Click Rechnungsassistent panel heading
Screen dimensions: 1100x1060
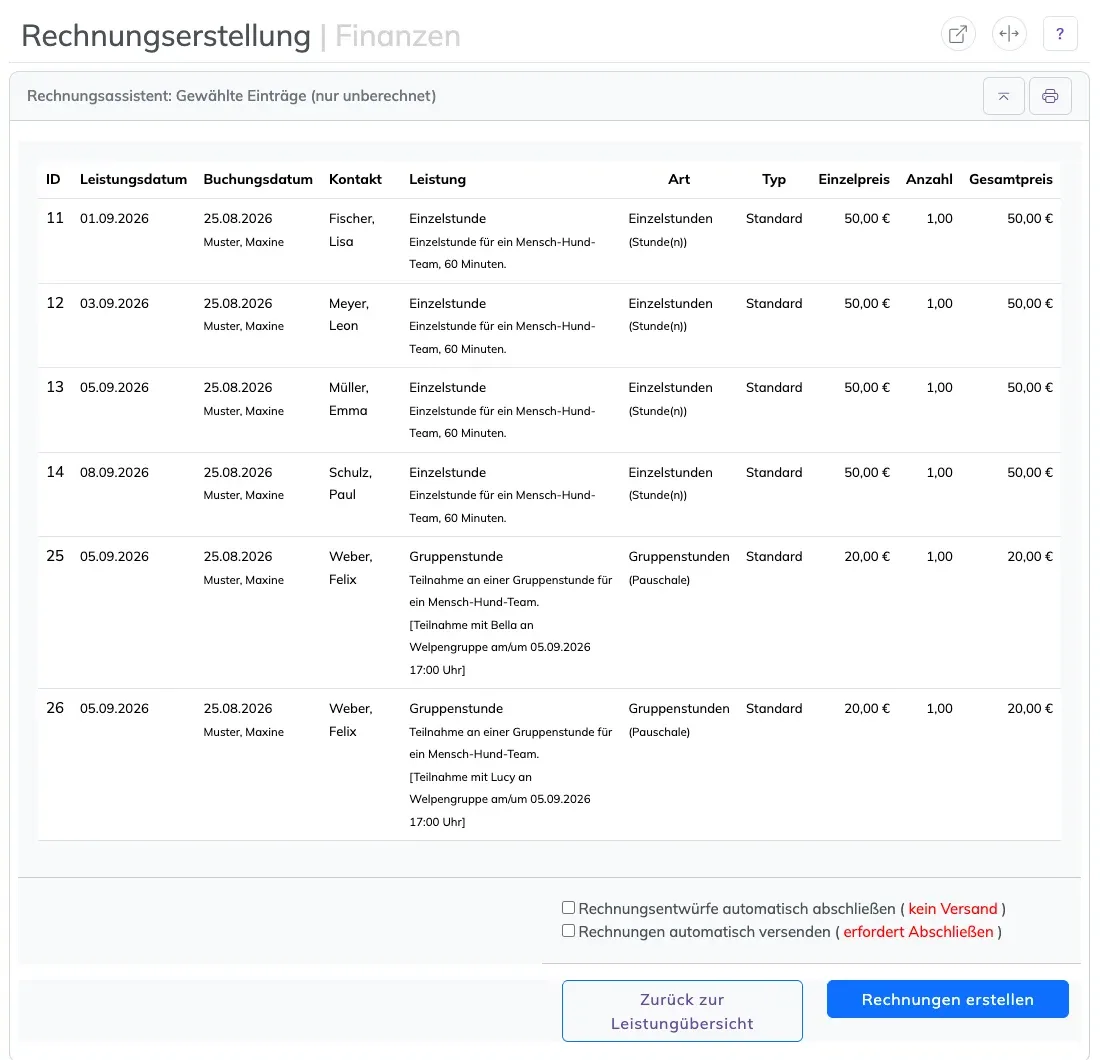232,96
